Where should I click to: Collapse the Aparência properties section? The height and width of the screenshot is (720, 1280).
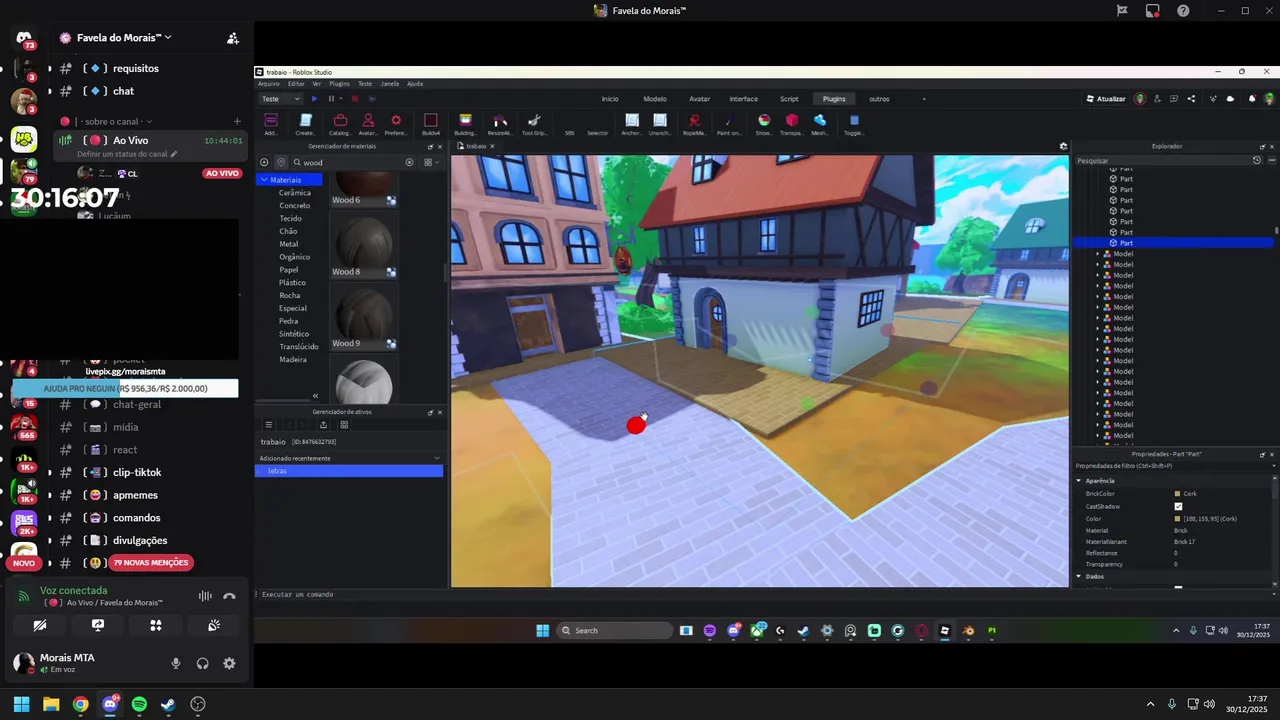pyautogui.click(x=1079, y=481)
